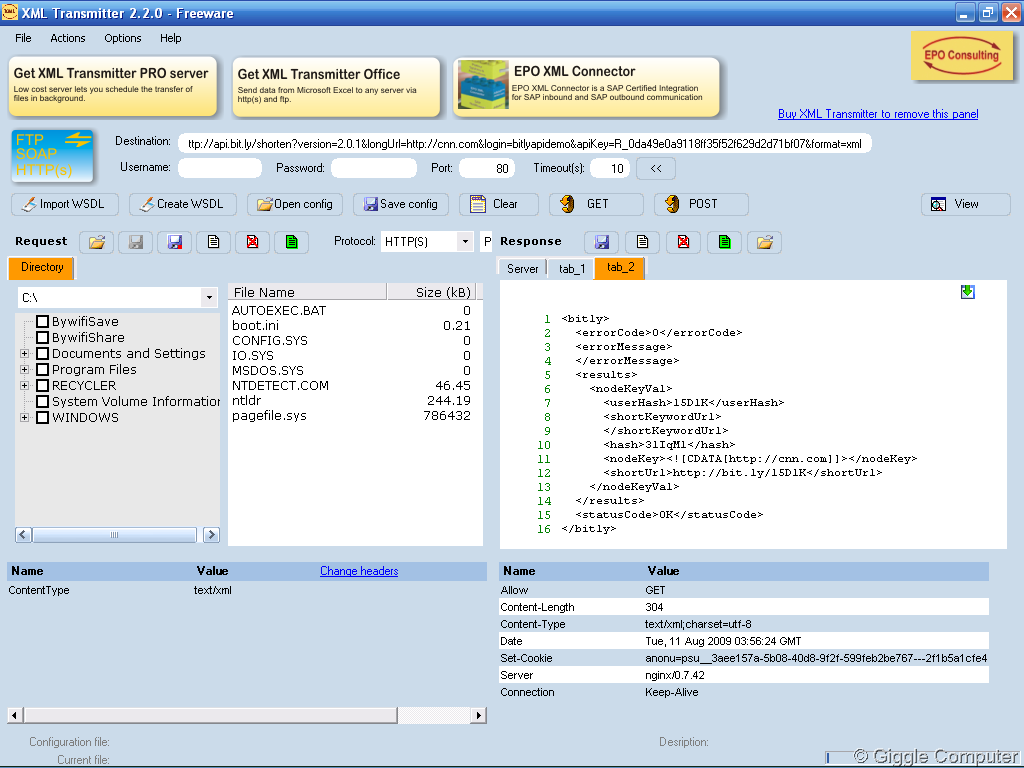Click the EPO XML Connector banner
The image size is (1024, 768).
click(586, 87)
